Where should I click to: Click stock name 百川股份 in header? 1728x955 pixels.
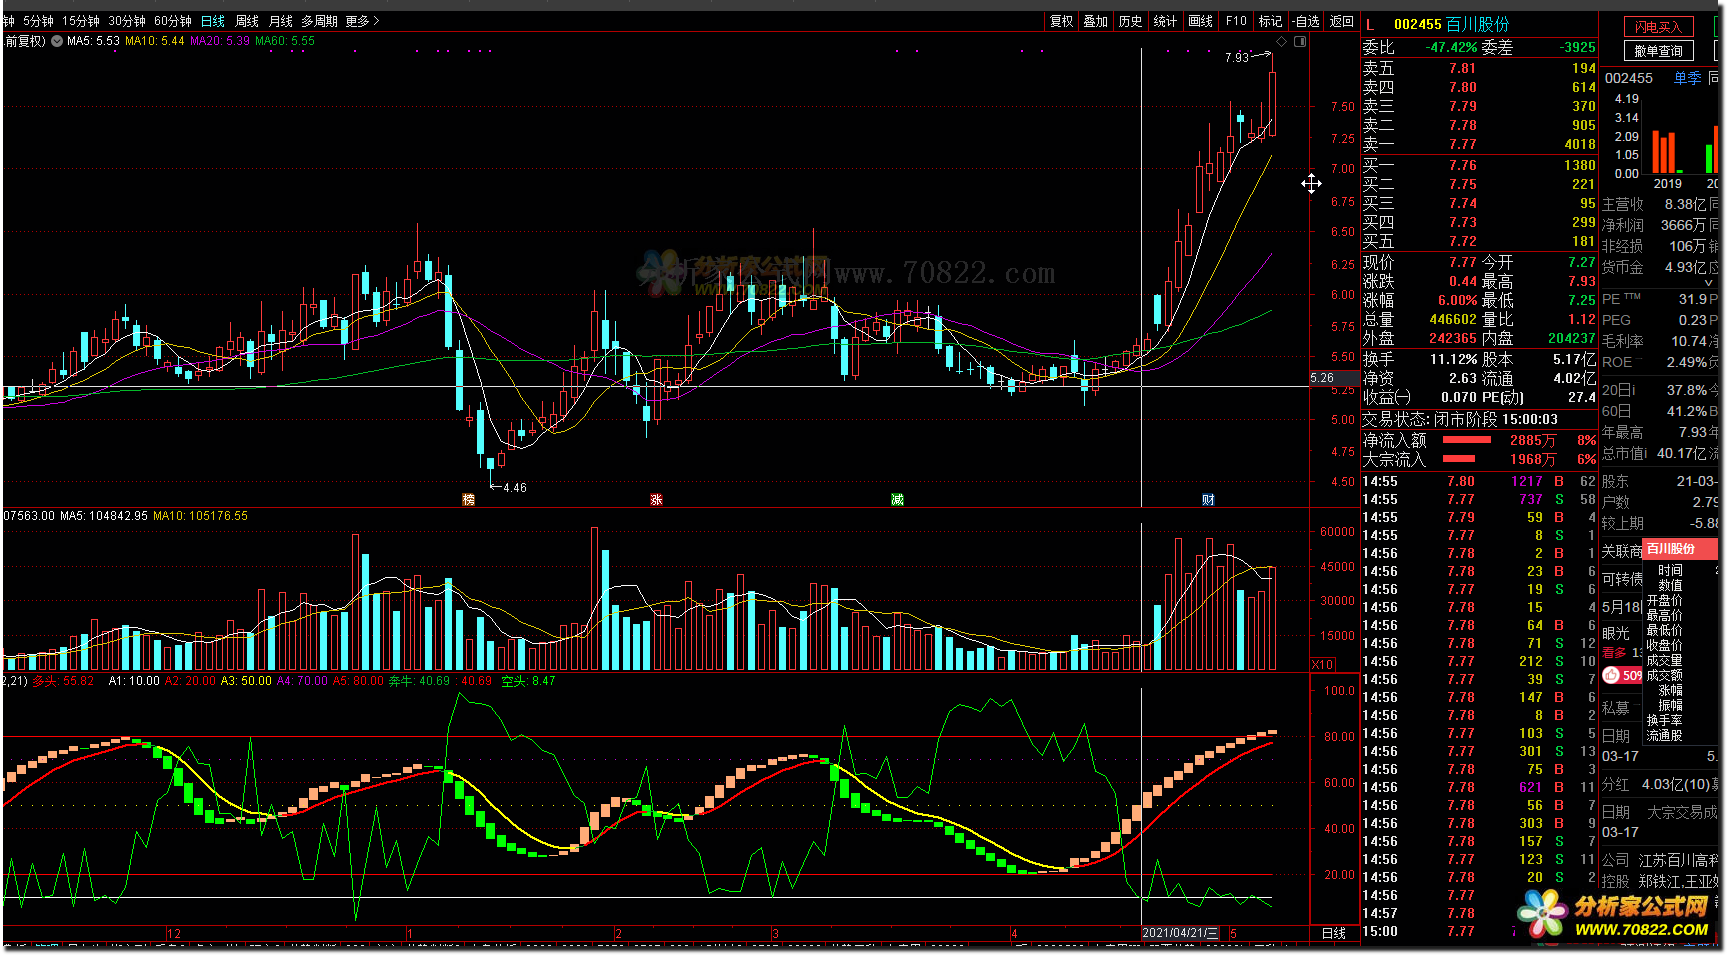coord(1478,24)
